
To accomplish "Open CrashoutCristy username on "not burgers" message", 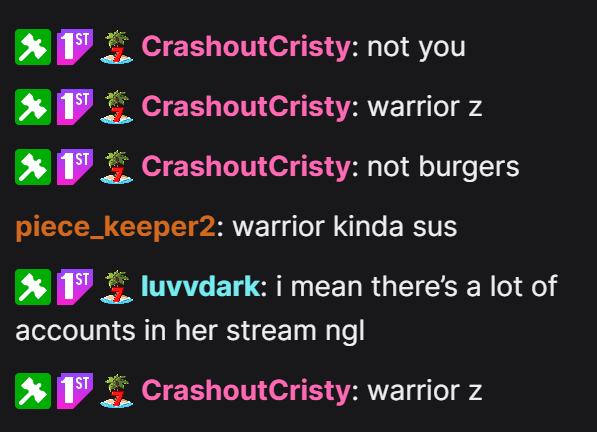I will click(x=246, y=167).
